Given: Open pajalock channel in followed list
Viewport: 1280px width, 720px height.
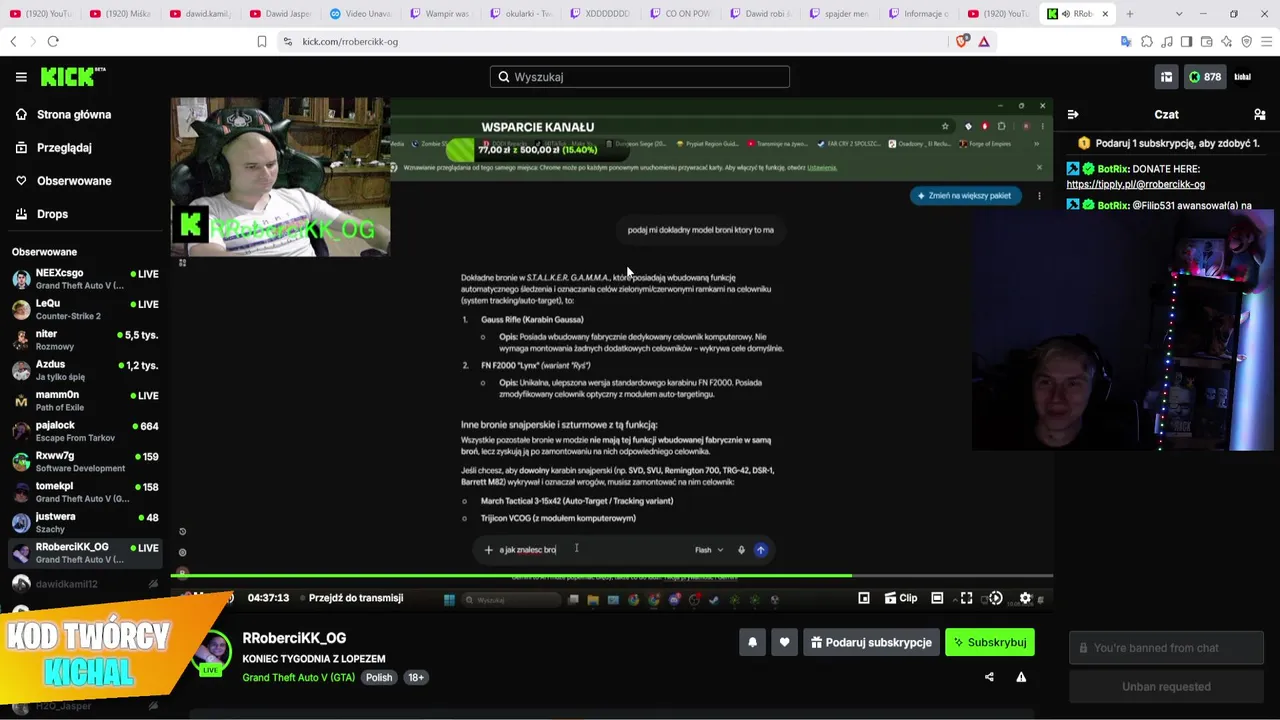Looking at the screenshot, I should click(85, 432).
